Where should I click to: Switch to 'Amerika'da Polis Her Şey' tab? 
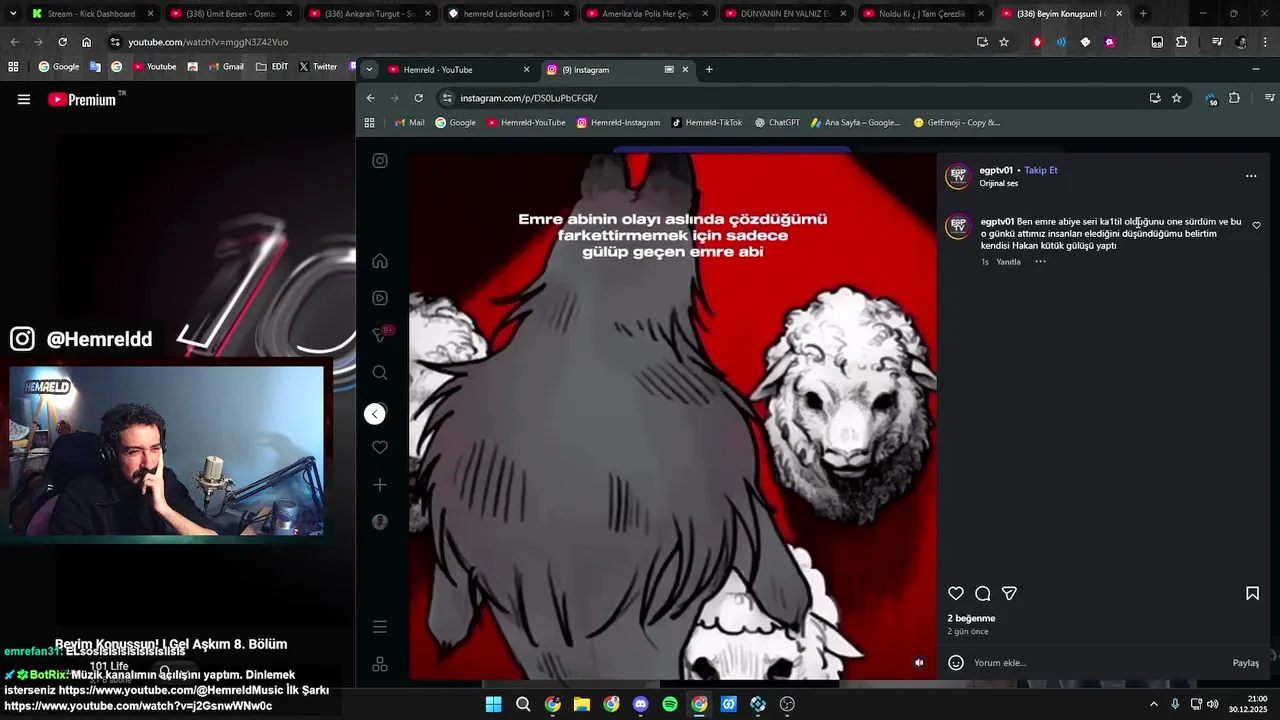[646, 14]
